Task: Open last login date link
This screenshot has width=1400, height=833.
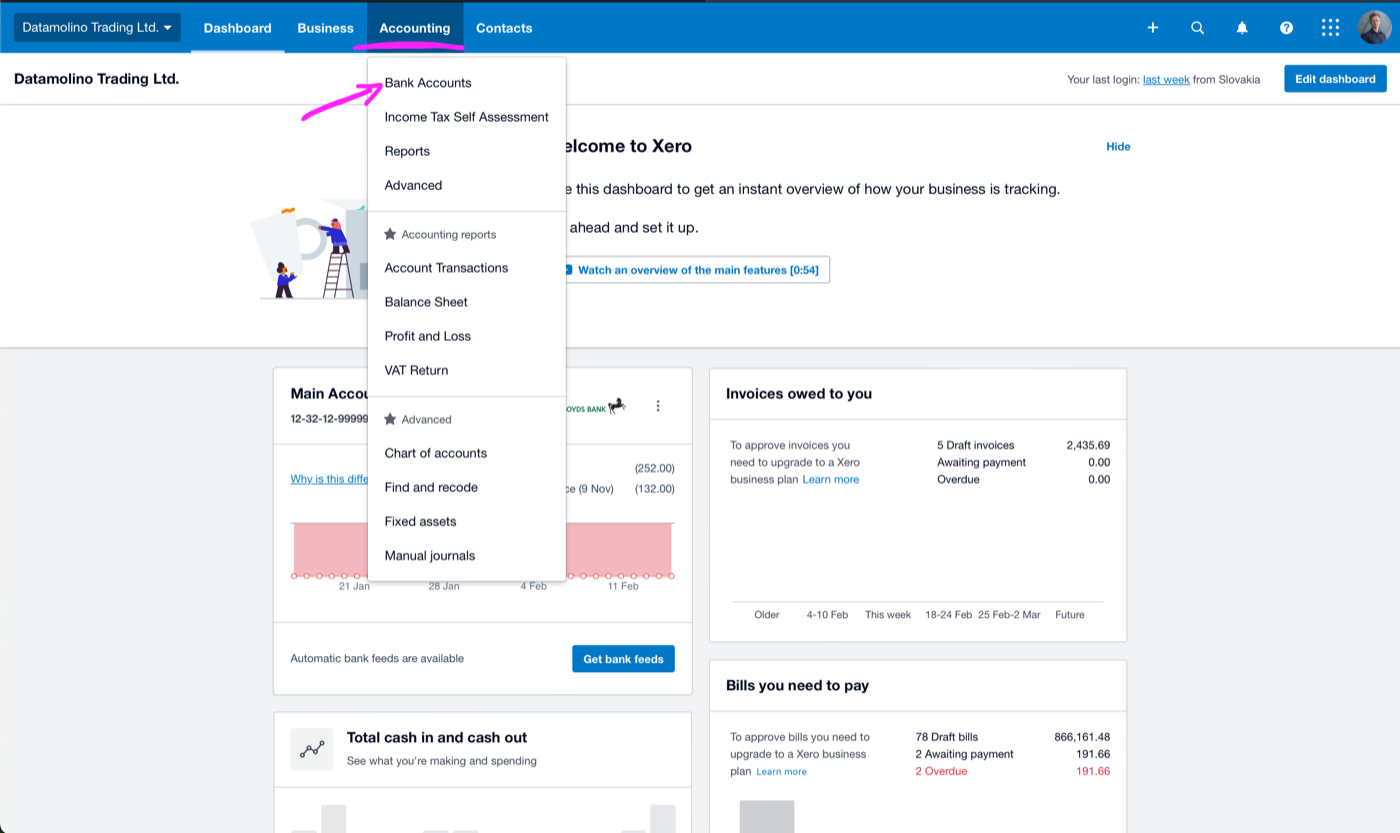Action: click(1166, 79)
